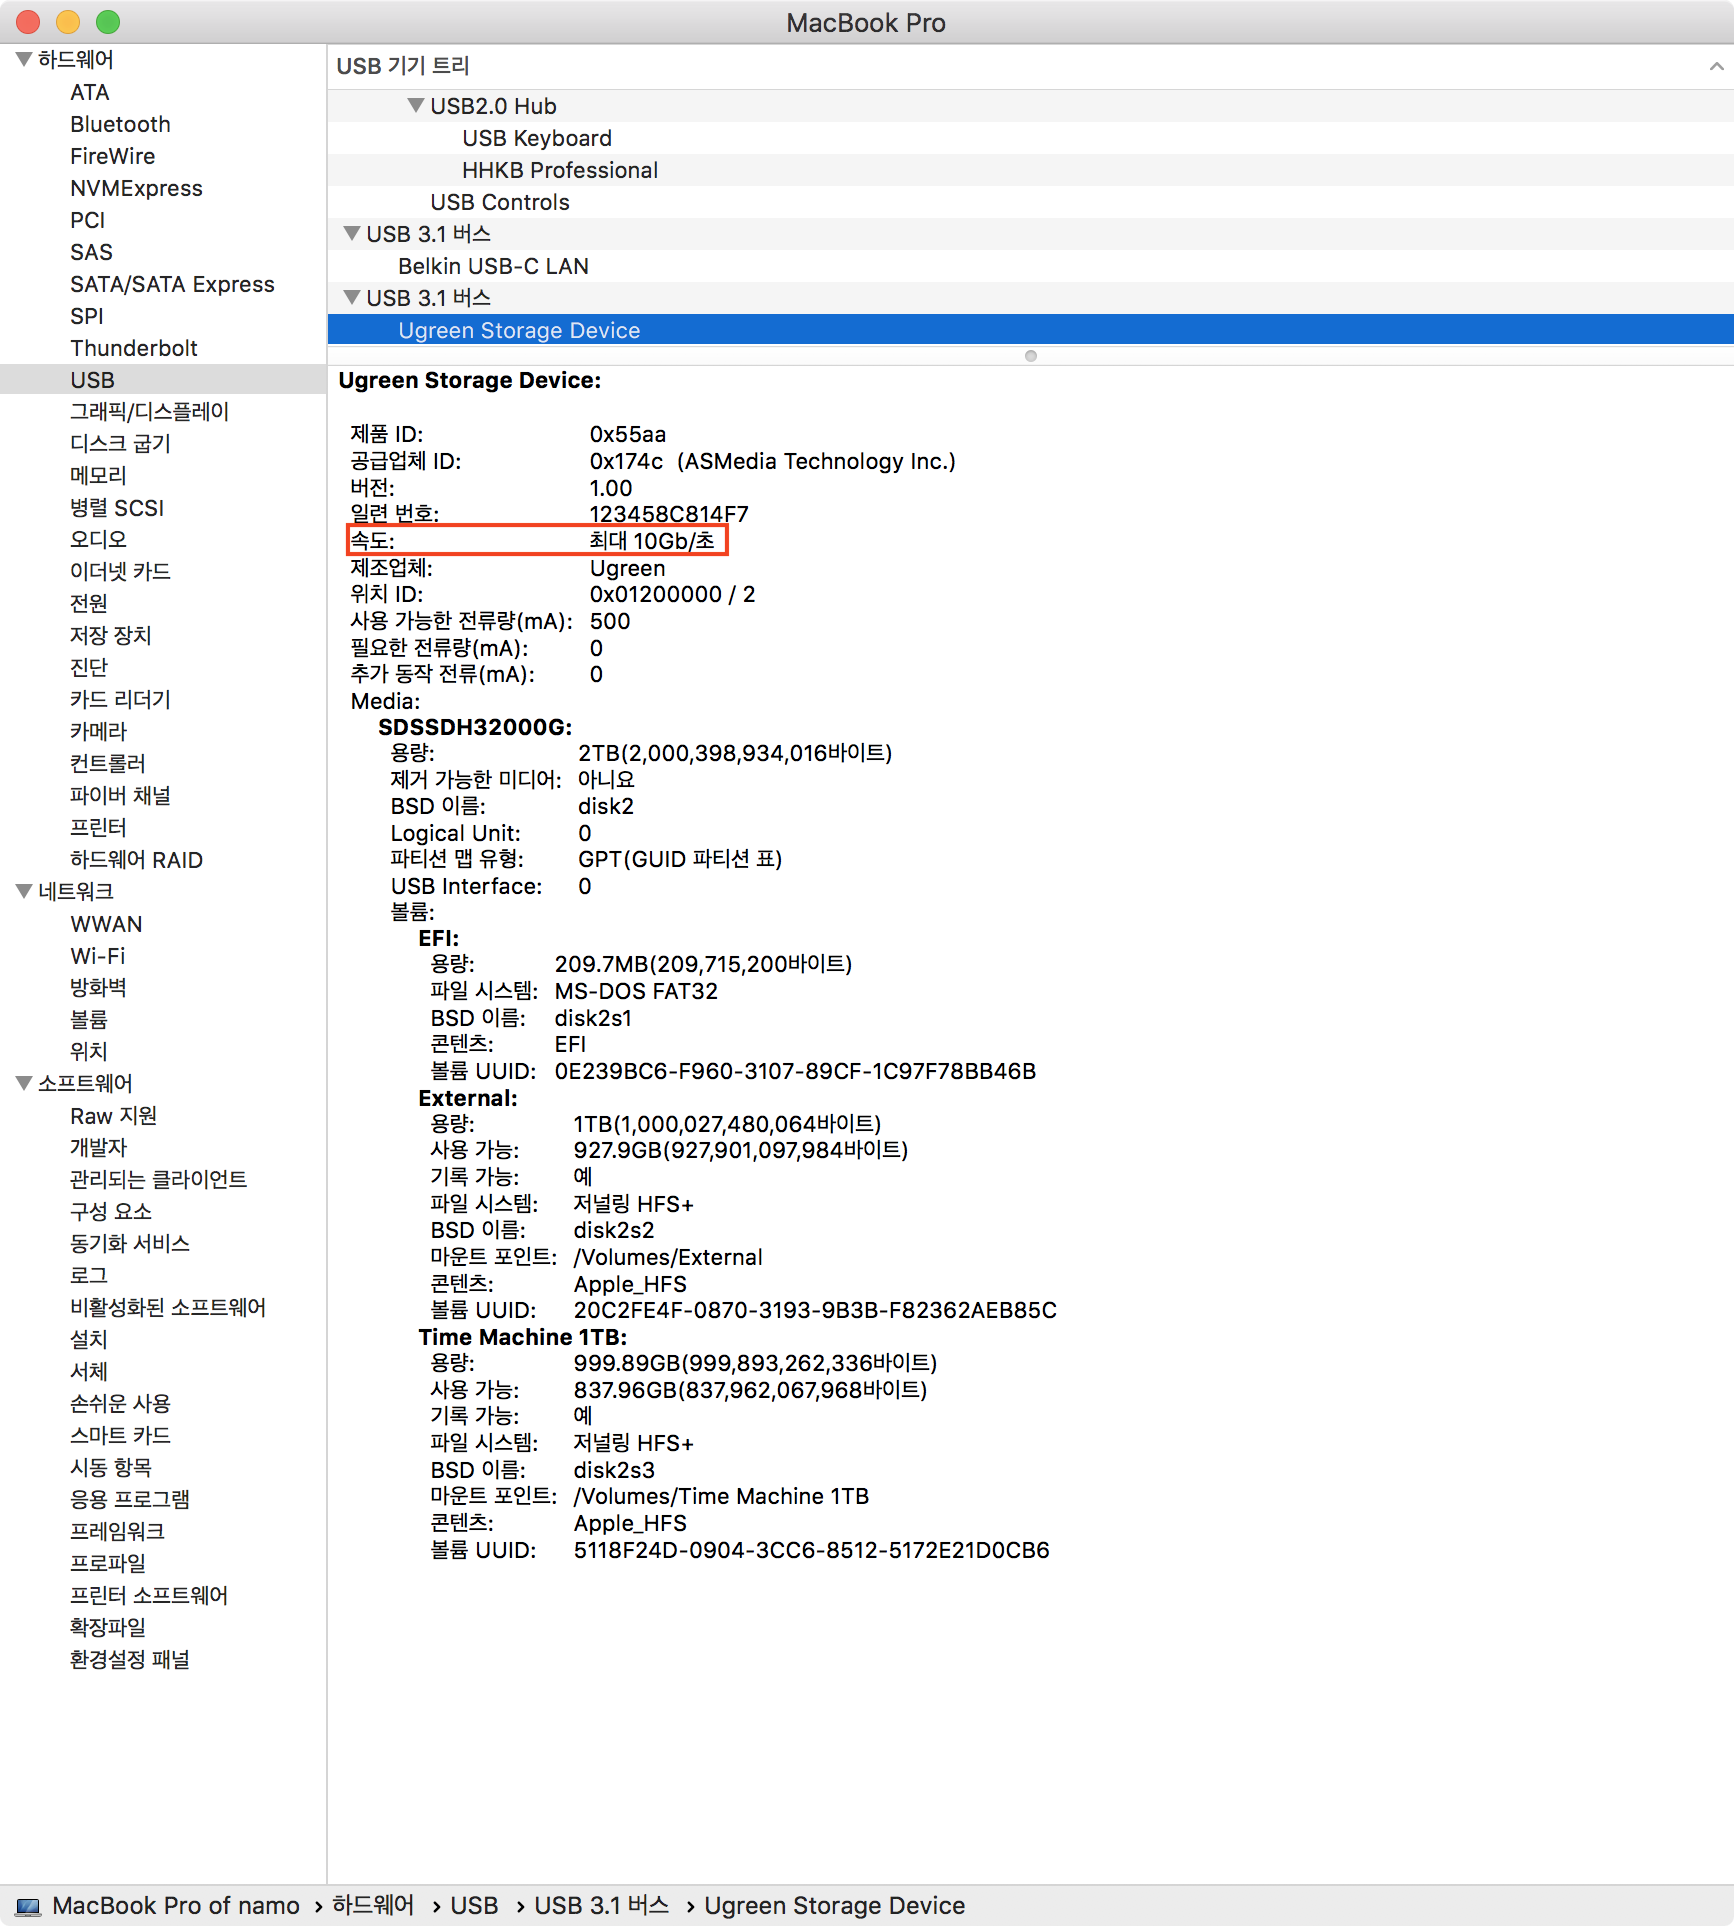
Task: Select 하드웨어 RAID in the sidebar
Action: pyautogui.click(x=136, y=860)
